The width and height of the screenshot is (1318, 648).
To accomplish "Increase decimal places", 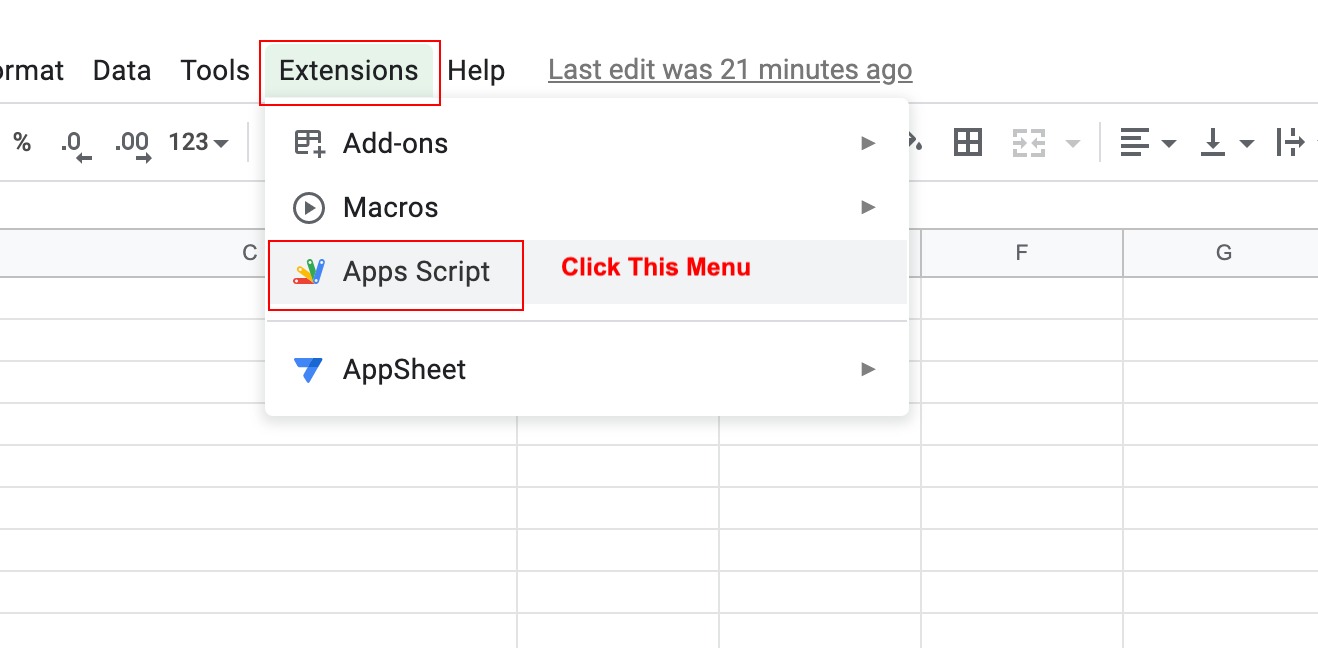I will [130, 142].
